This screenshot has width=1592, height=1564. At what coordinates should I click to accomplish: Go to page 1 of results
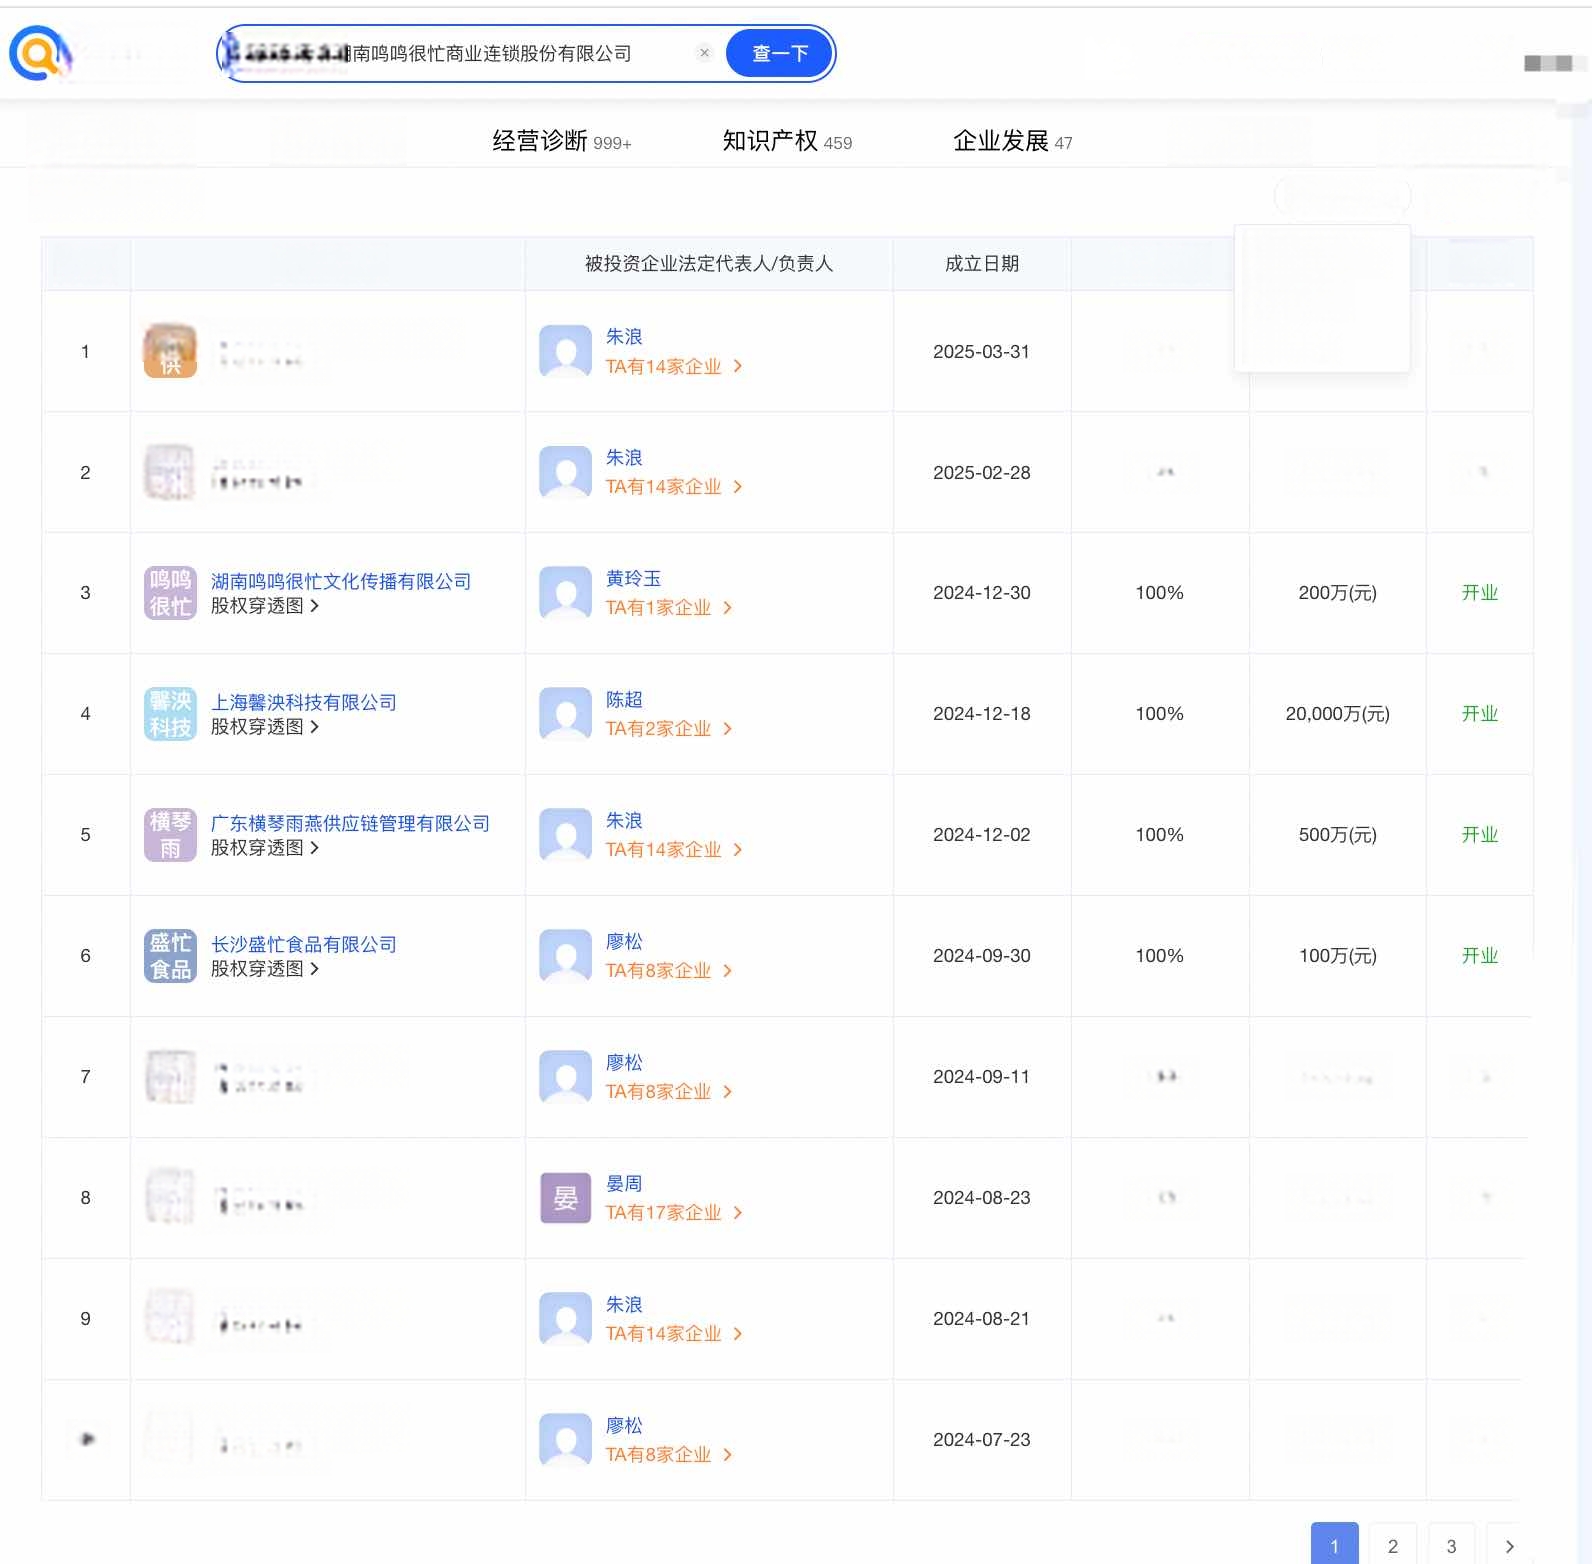[x=1334, y=1545]
